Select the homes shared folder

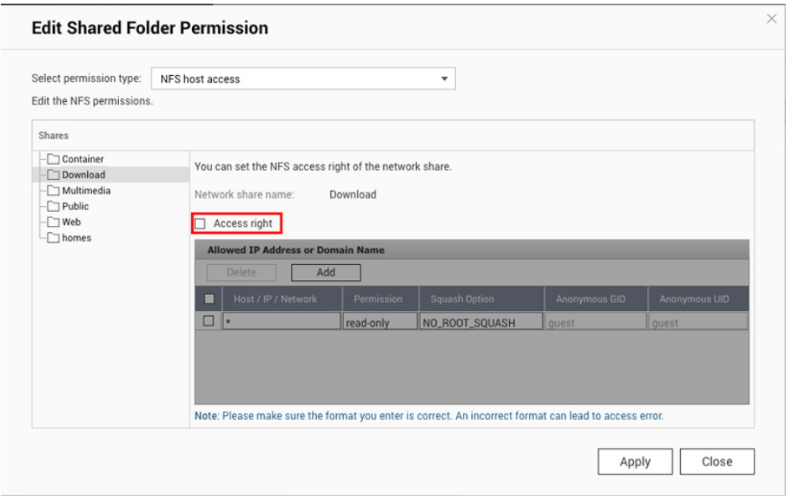76,238
